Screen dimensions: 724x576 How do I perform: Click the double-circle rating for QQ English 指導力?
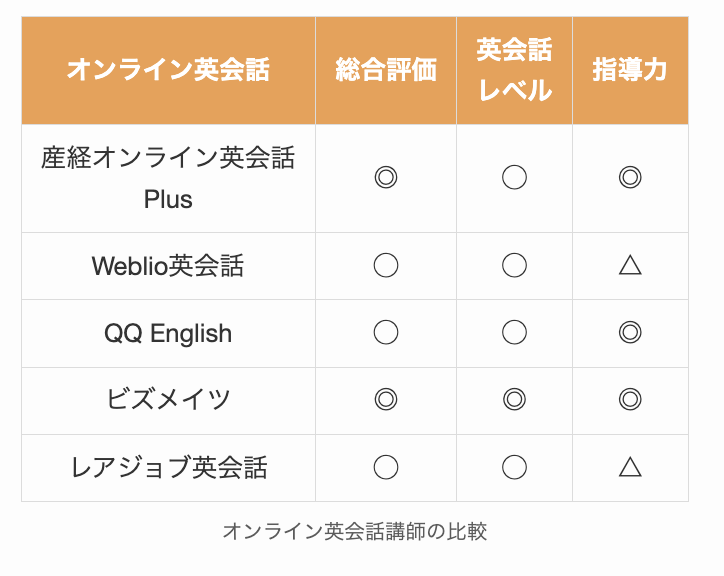pyautogui.click(x=629, y=333)
